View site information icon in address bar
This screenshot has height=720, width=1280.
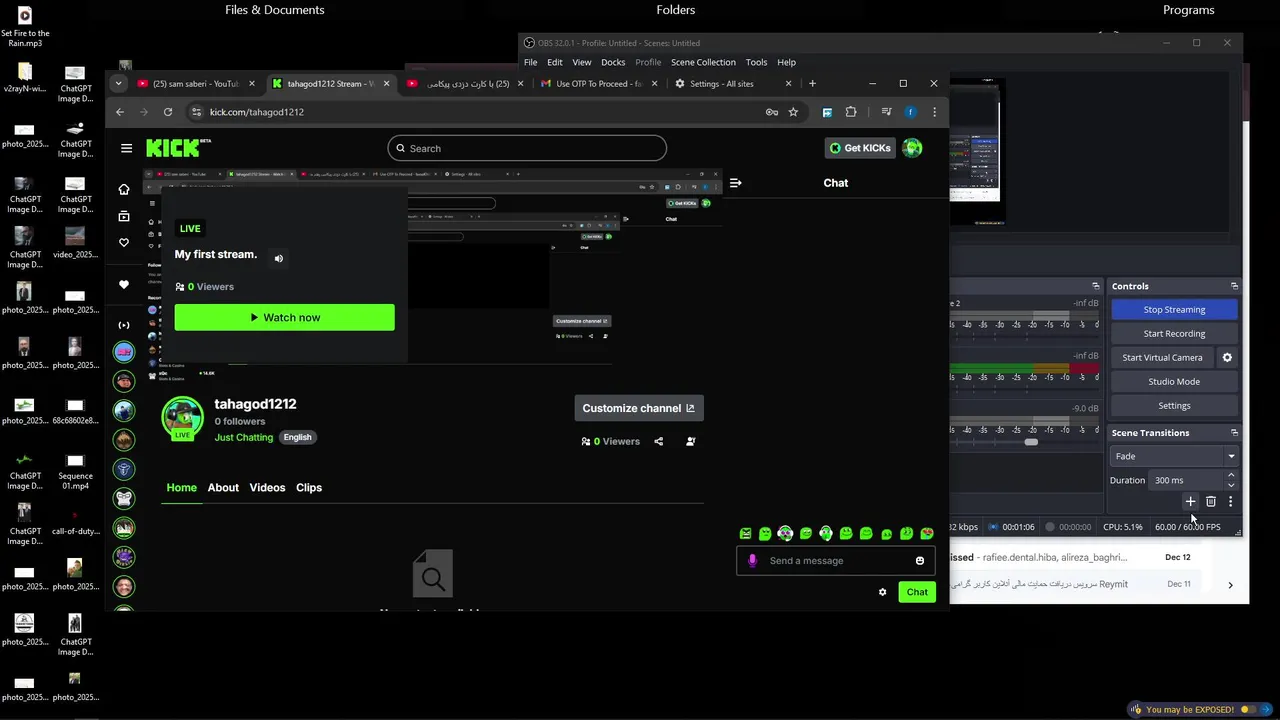pos(196,112)
